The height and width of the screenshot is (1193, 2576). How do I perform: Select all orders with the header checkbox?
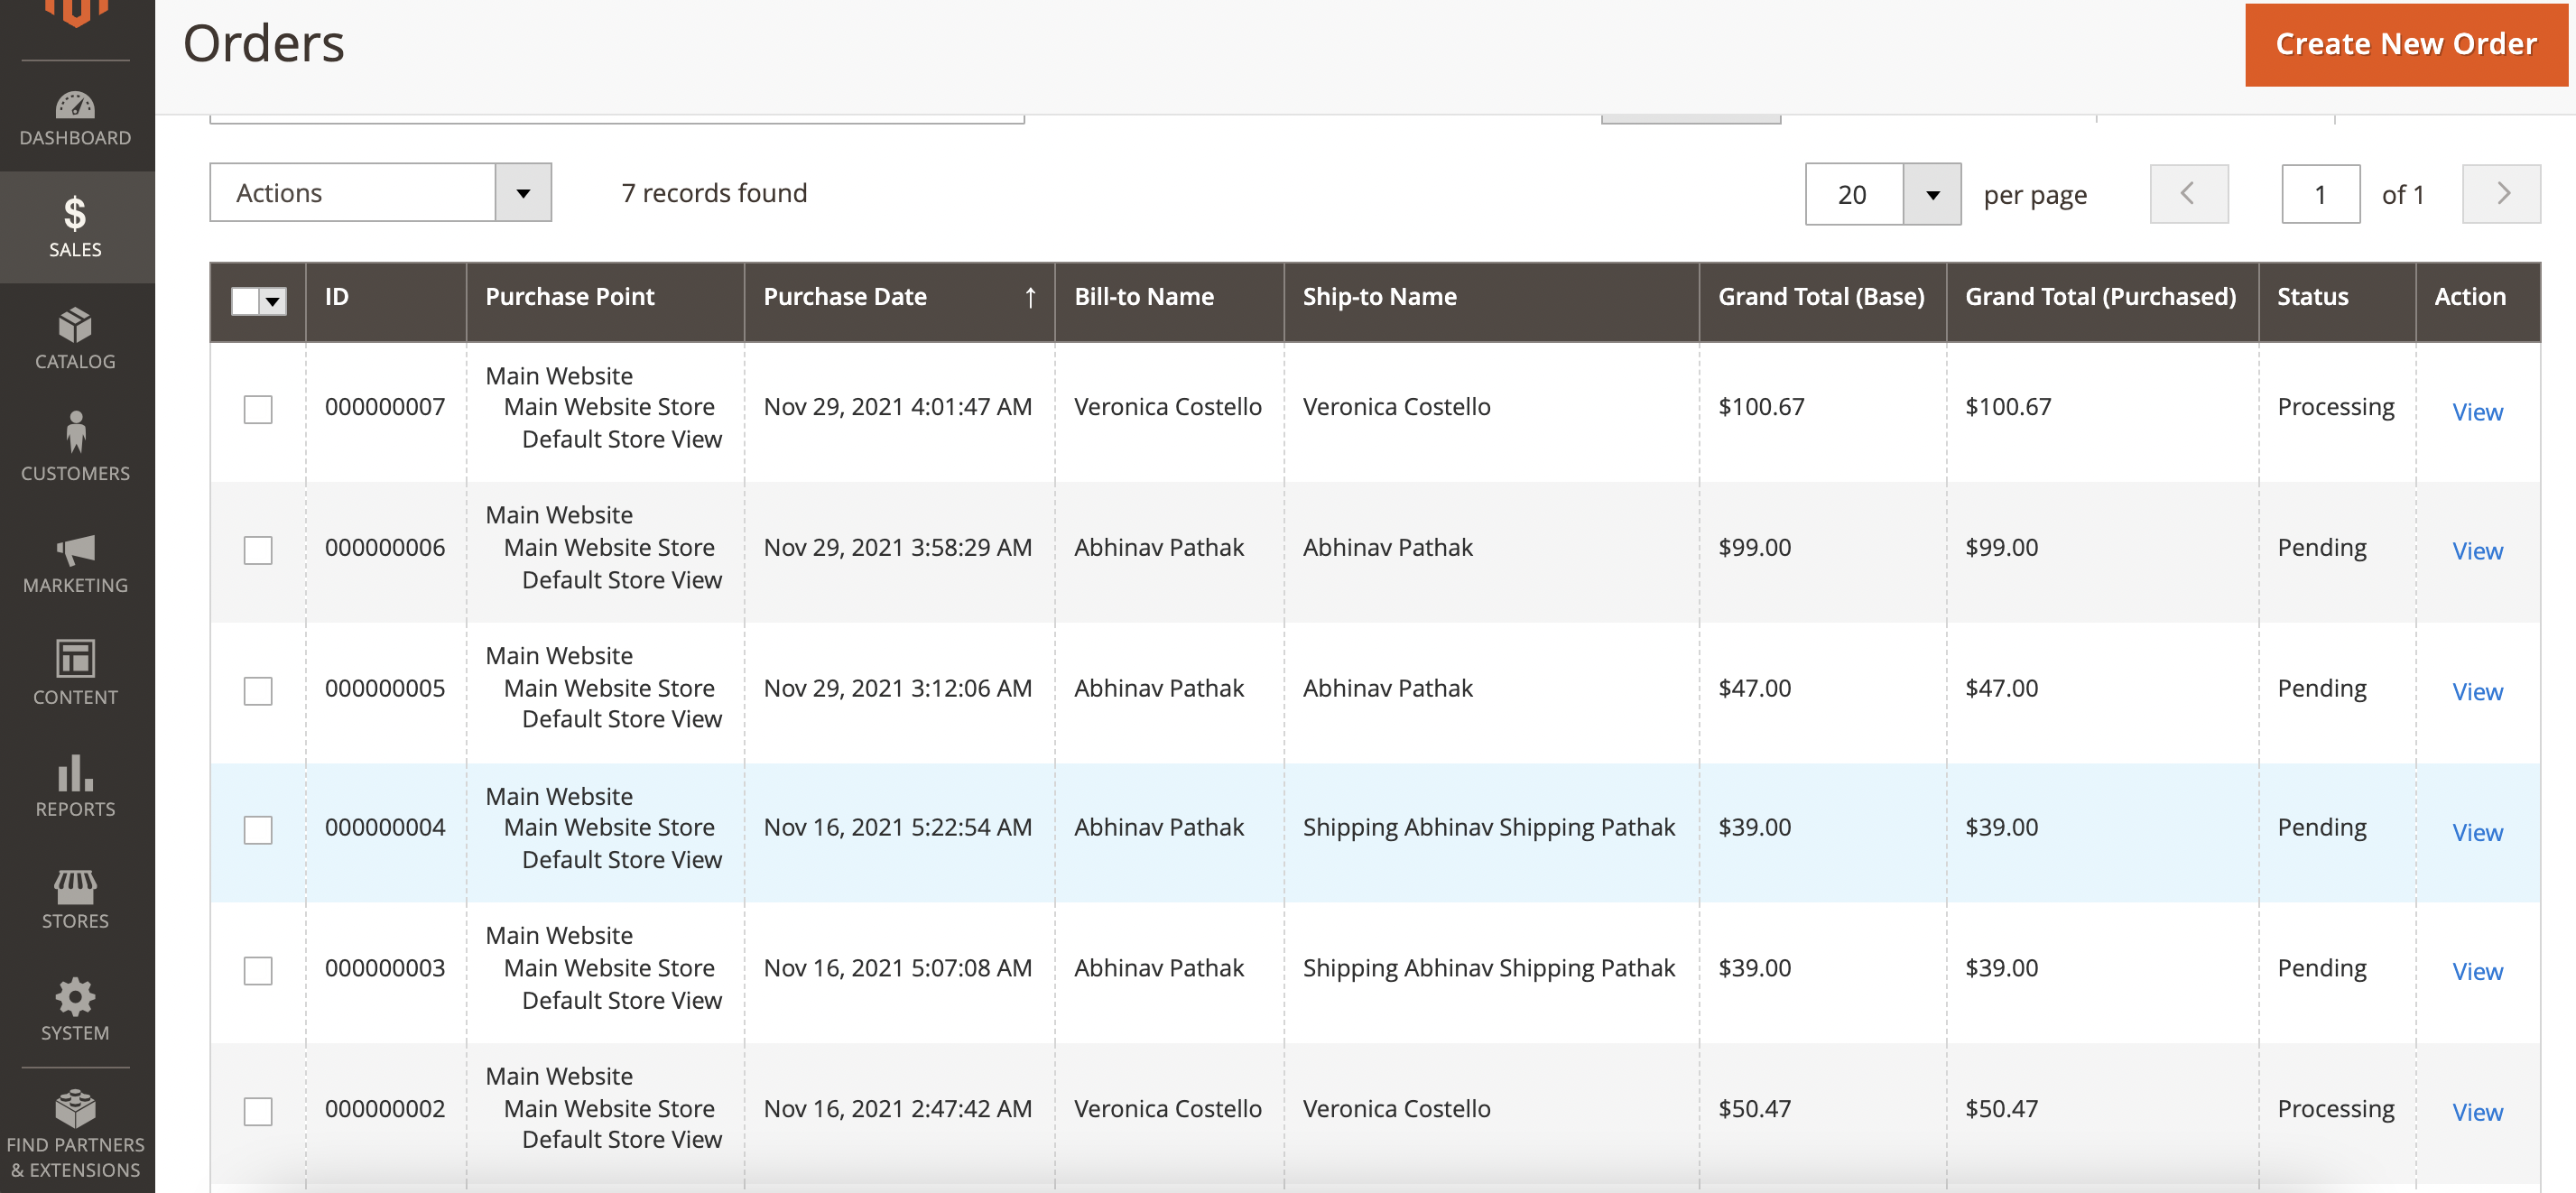point(245,300)
